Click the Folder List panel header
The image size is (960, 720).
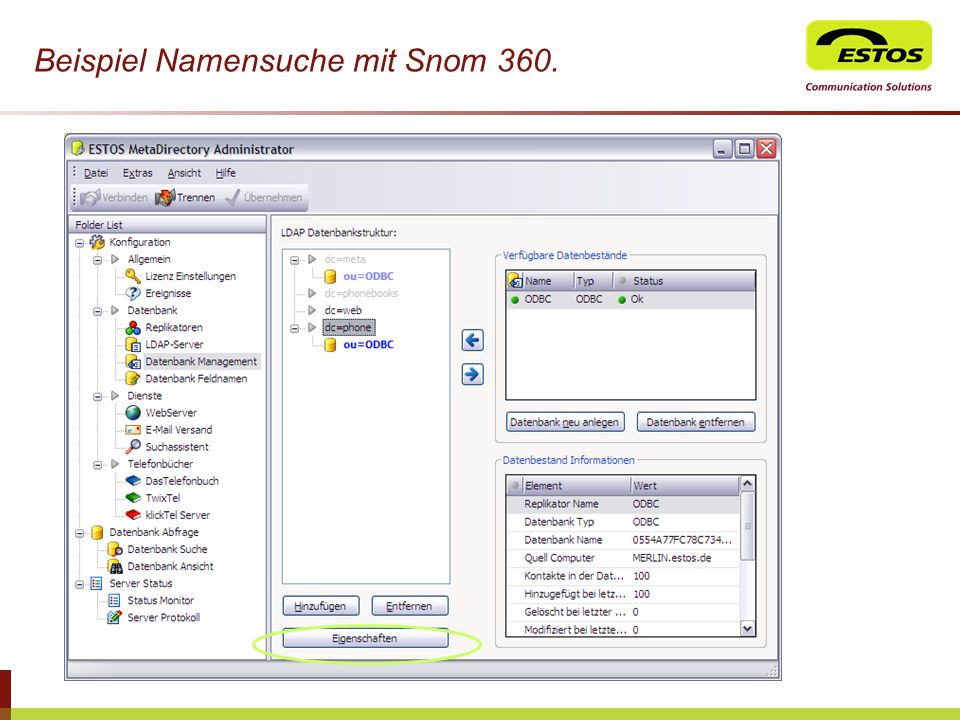click(x=167, y=225)
